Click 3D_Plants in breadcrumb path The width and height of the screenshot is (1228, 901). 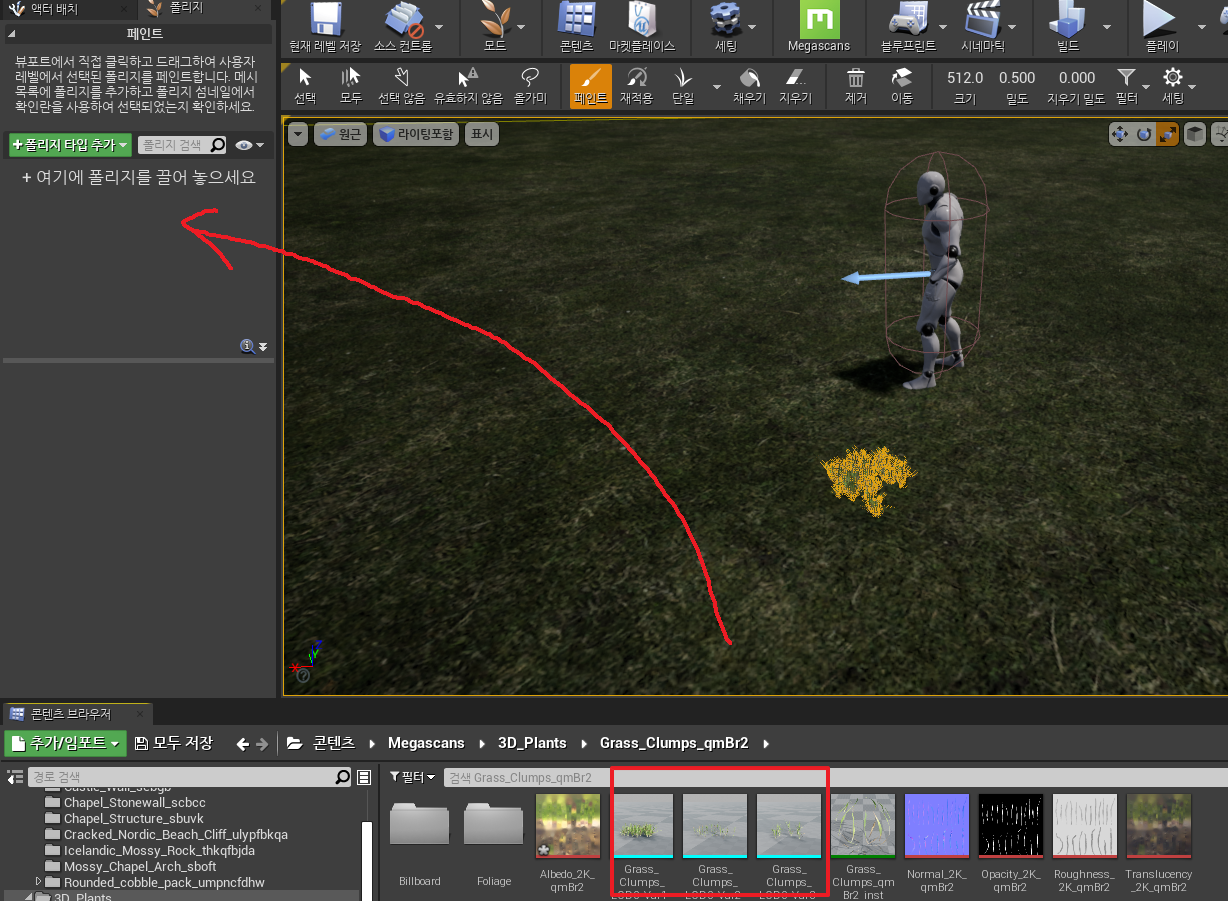(x=532, y=743)
